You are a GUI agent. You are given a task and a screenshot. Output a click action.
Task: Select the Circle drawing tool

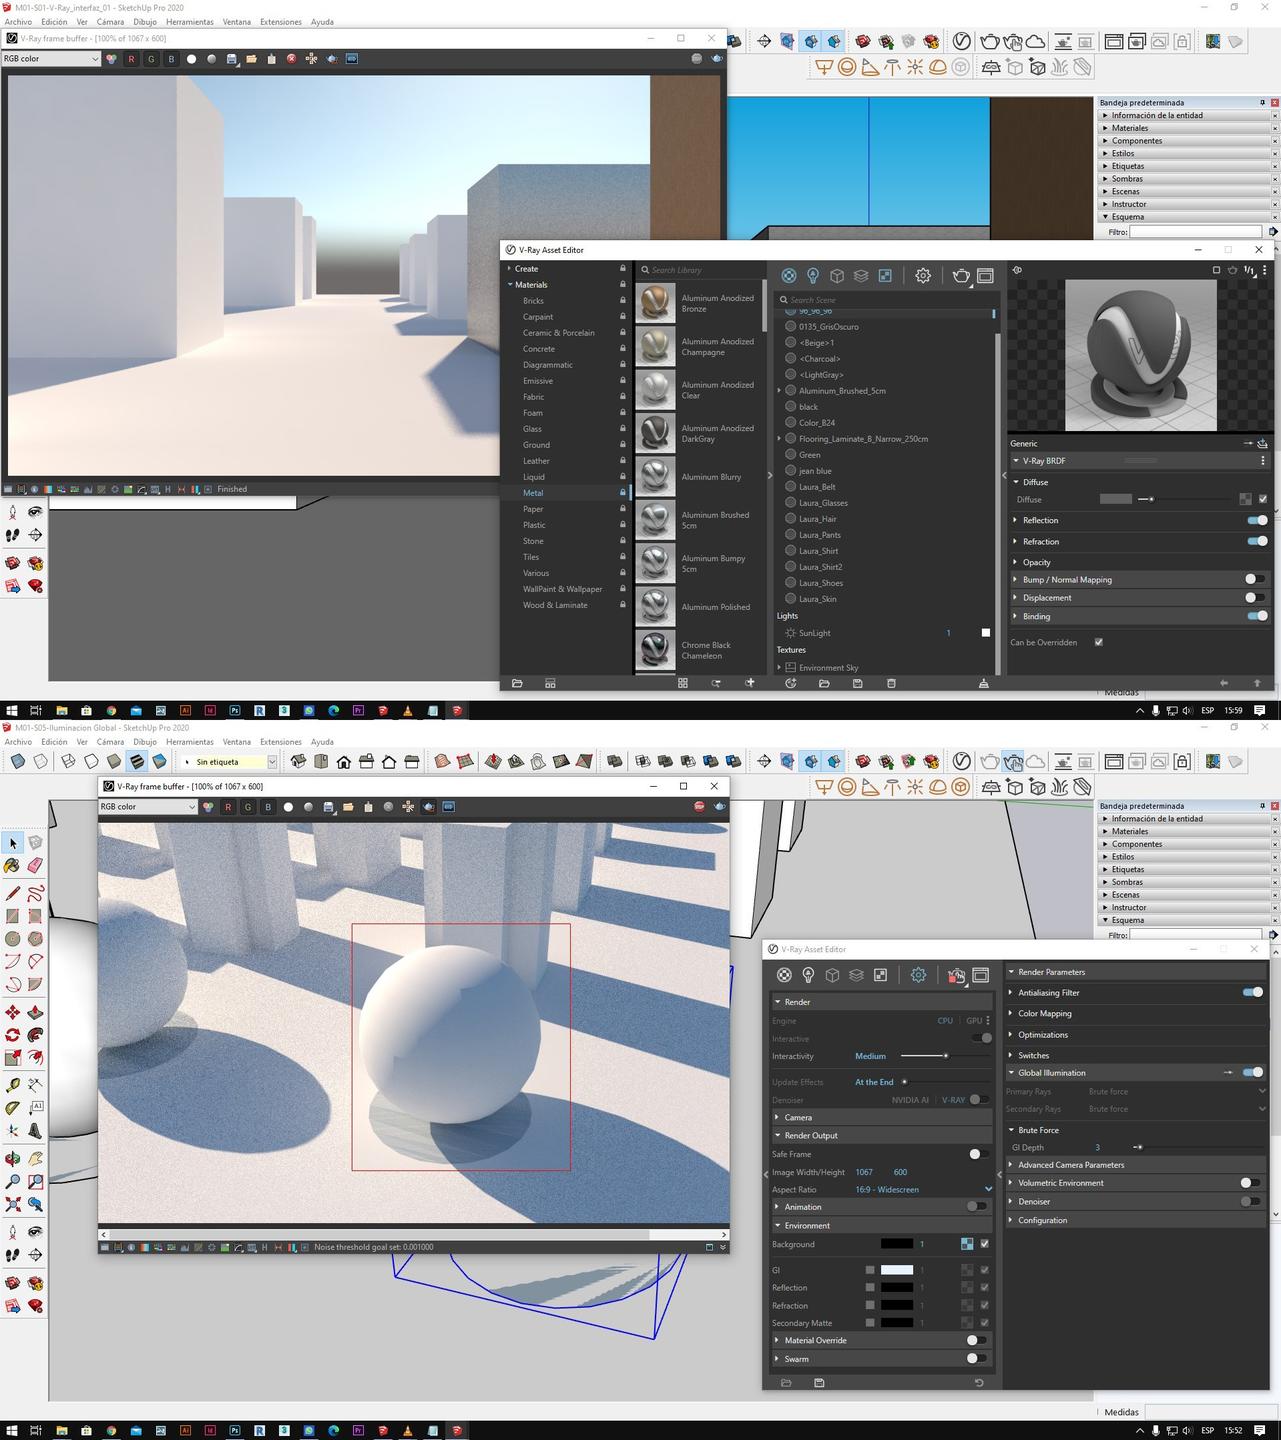pos(12,939)
